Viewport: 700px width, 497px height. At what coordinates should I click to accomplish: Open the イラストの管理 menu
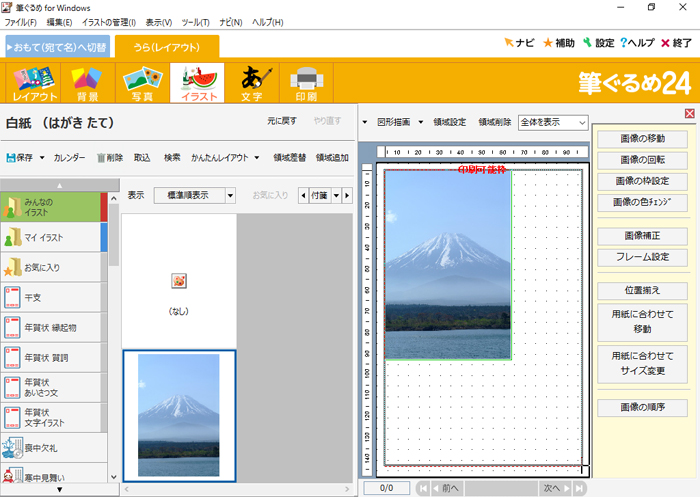[x=108, y=21]
